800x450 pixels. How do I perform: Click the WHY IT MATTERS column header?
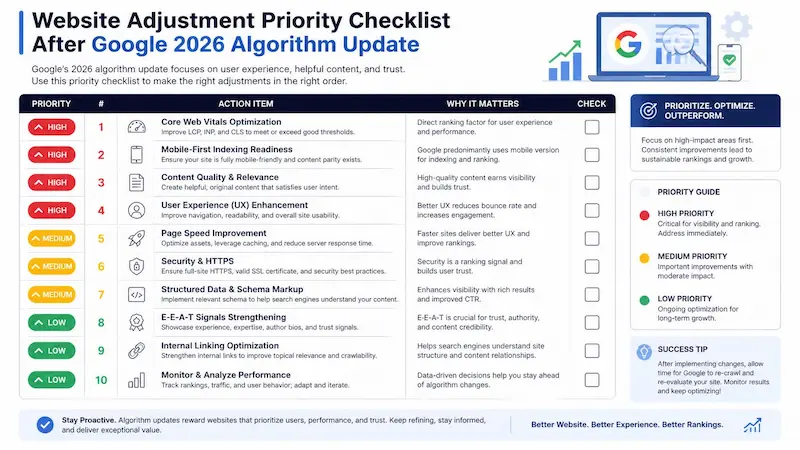point(483,104)
